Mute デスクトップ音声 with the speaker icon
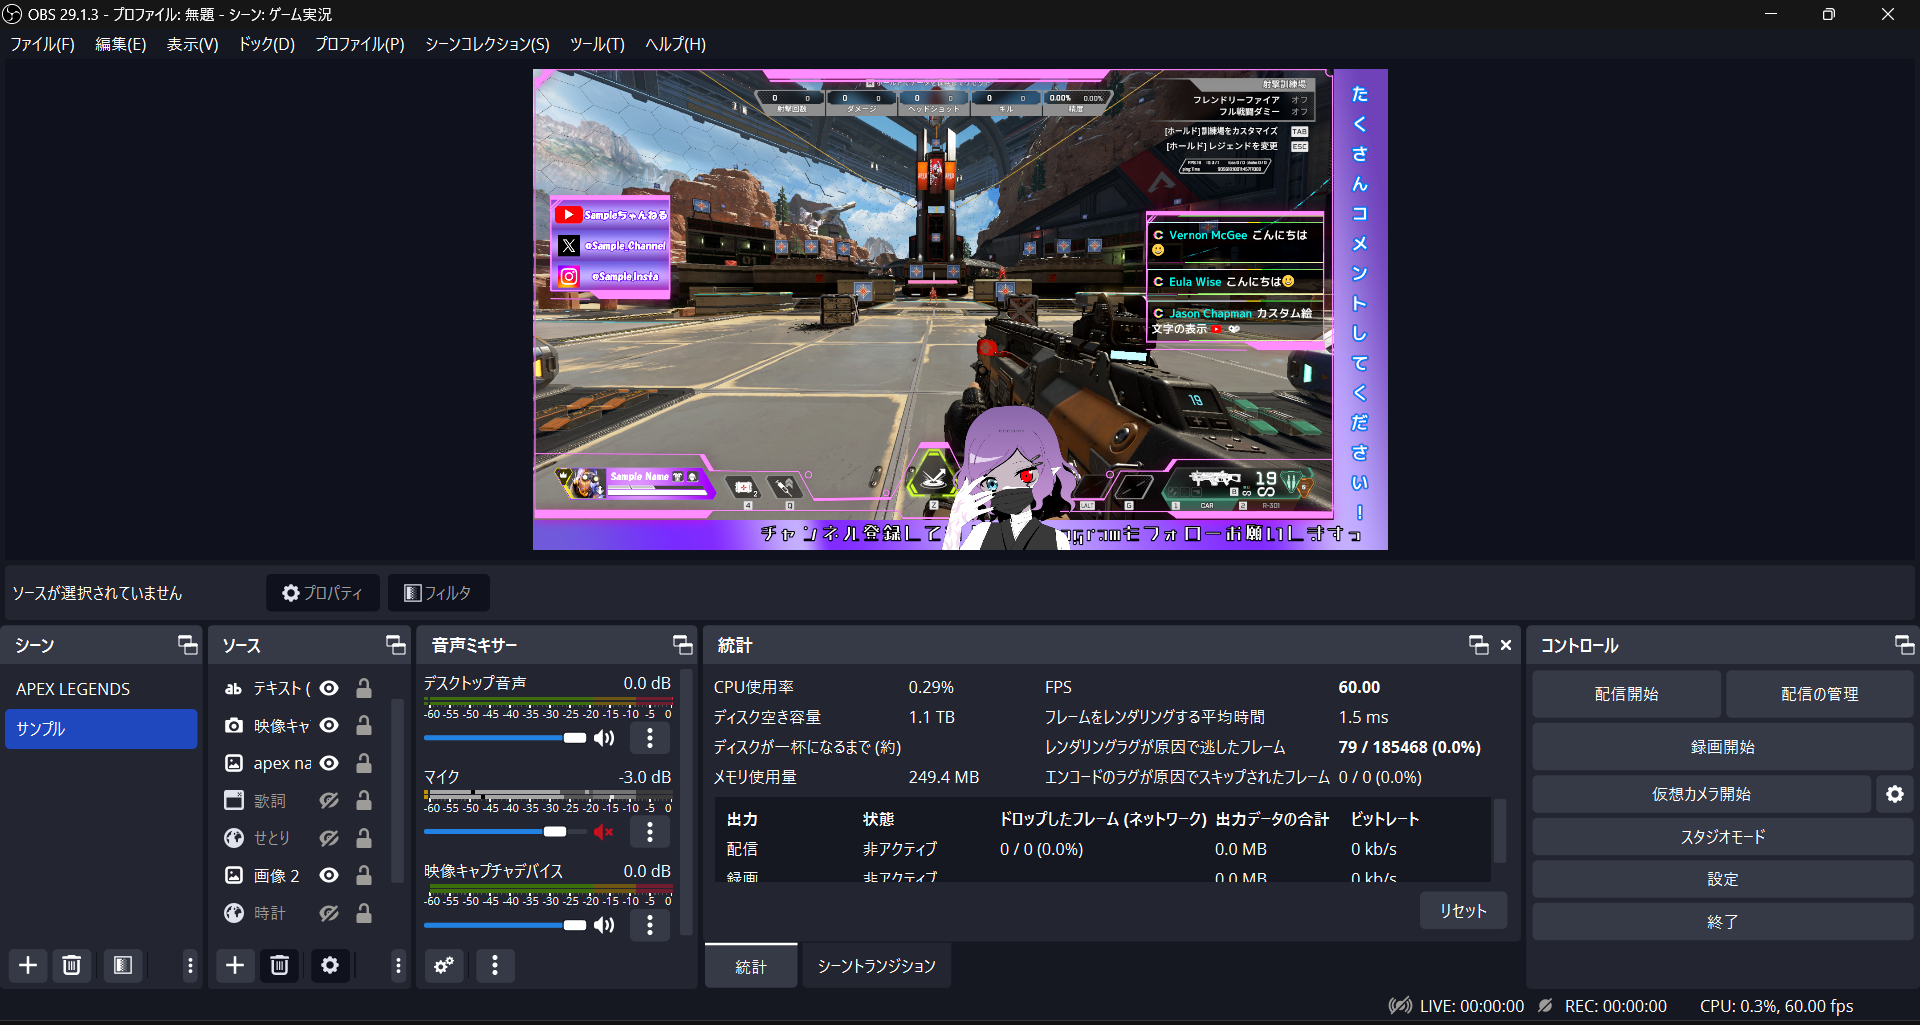 click(x=604, y=738)
